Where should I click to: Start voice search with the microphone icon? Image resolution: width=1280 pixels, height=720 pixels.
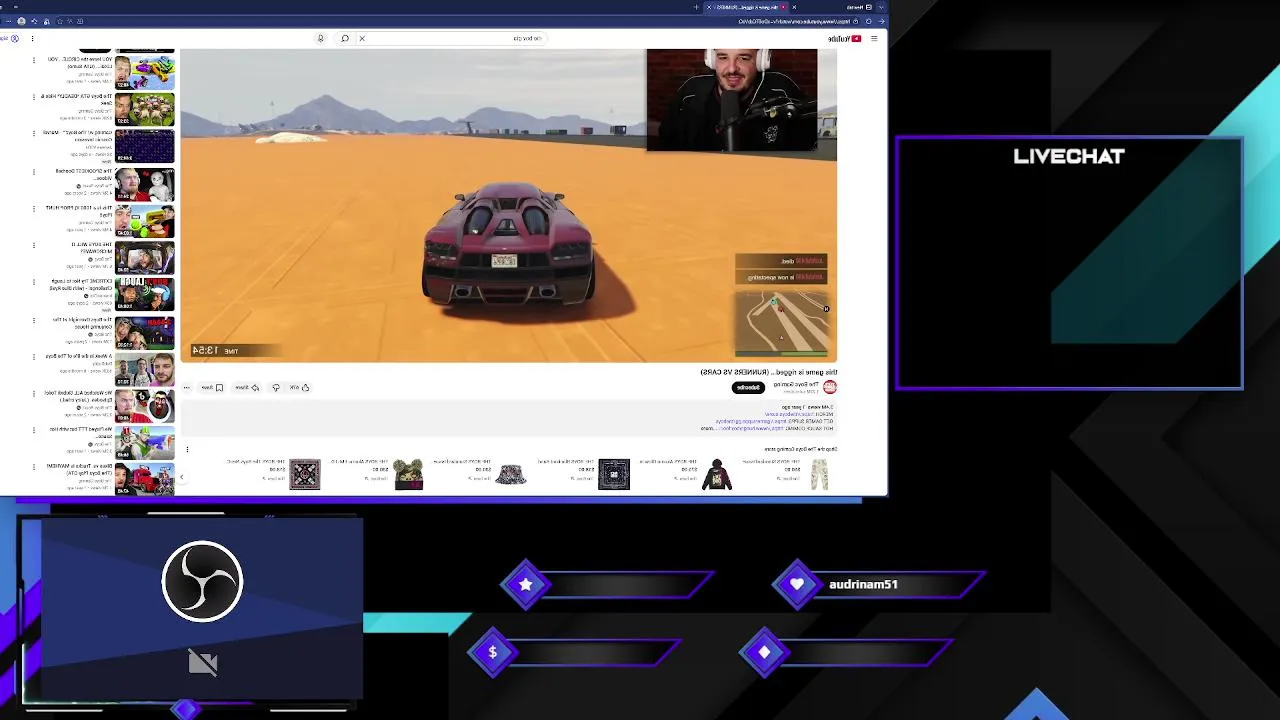[320, 38]
